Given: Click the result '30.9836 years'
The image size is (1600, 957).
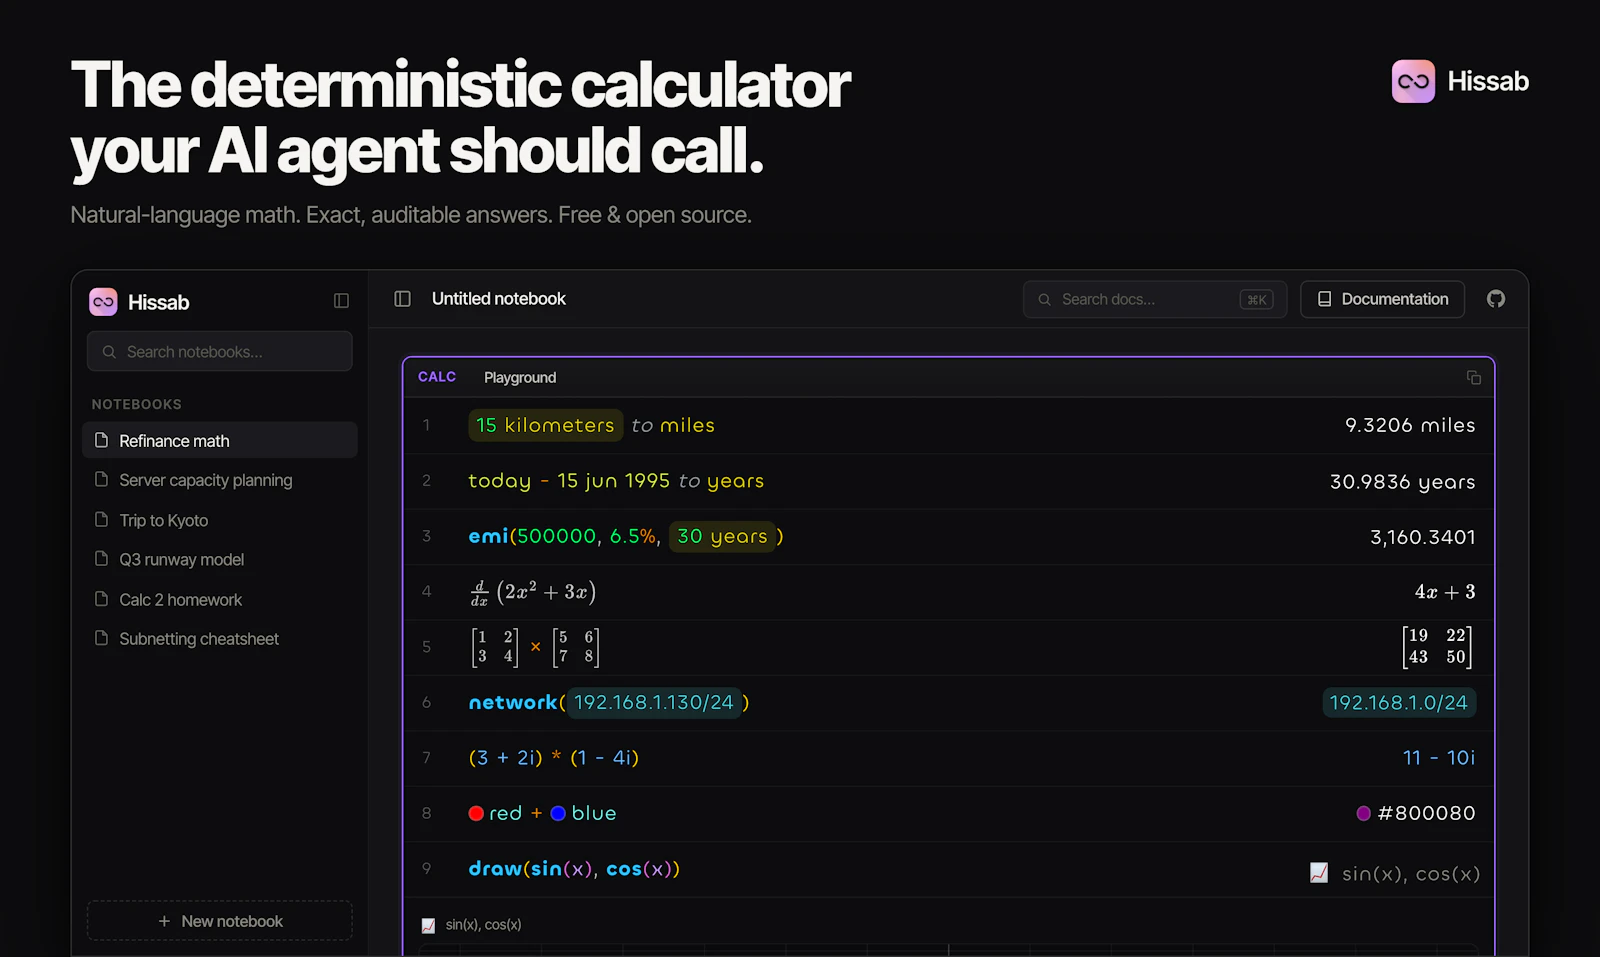Looking at the screenshot, I should (1403, 482).
